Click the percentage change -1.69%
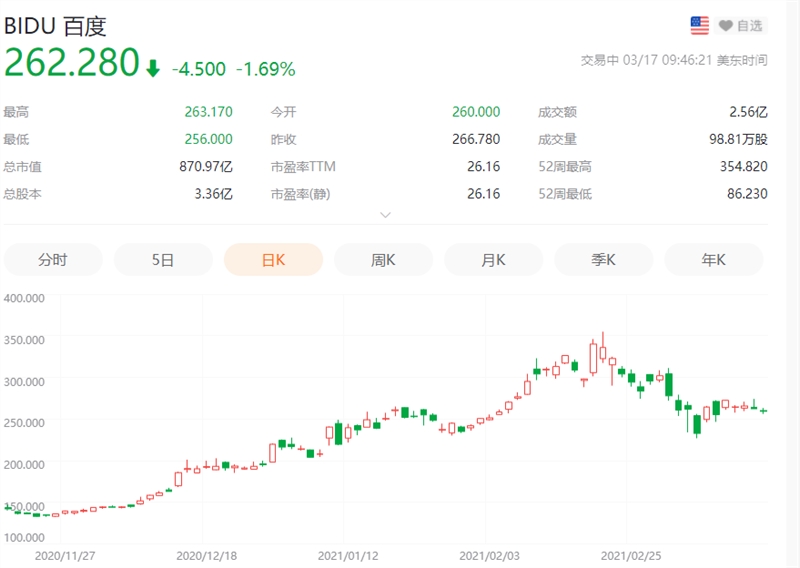800x568 pixels. coord(265,69)
